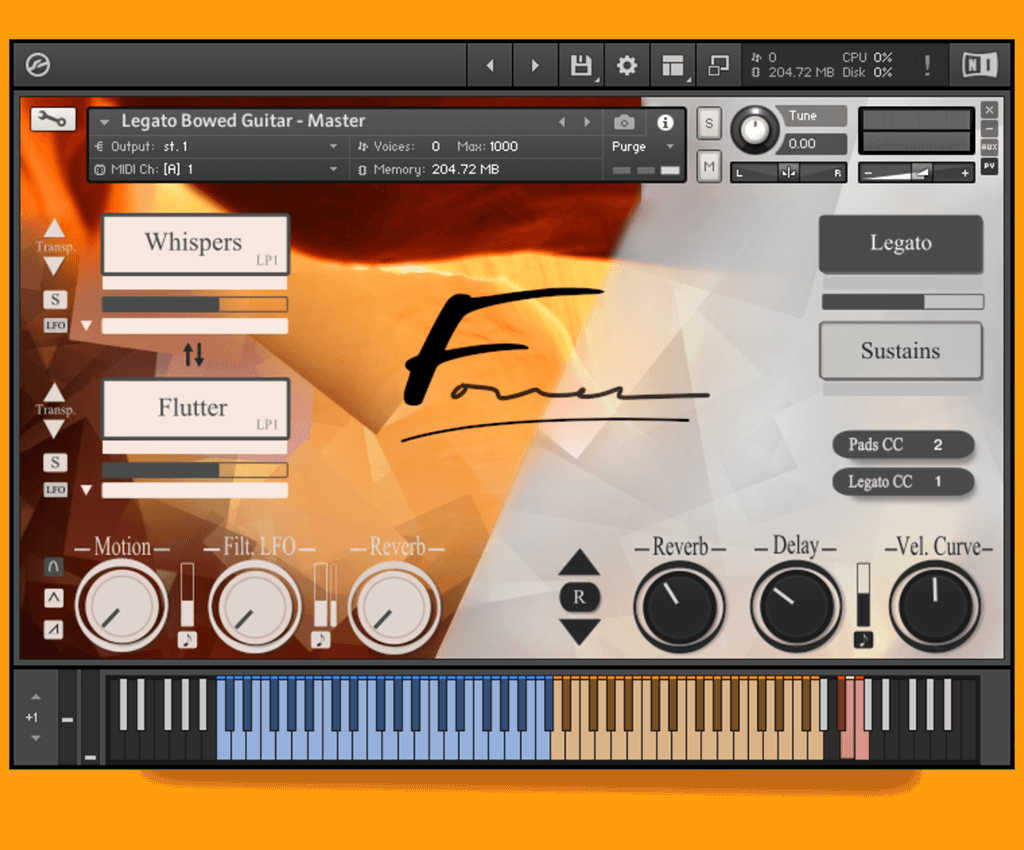Click the Whispers layer volume slider

click(x=194, y=304)
